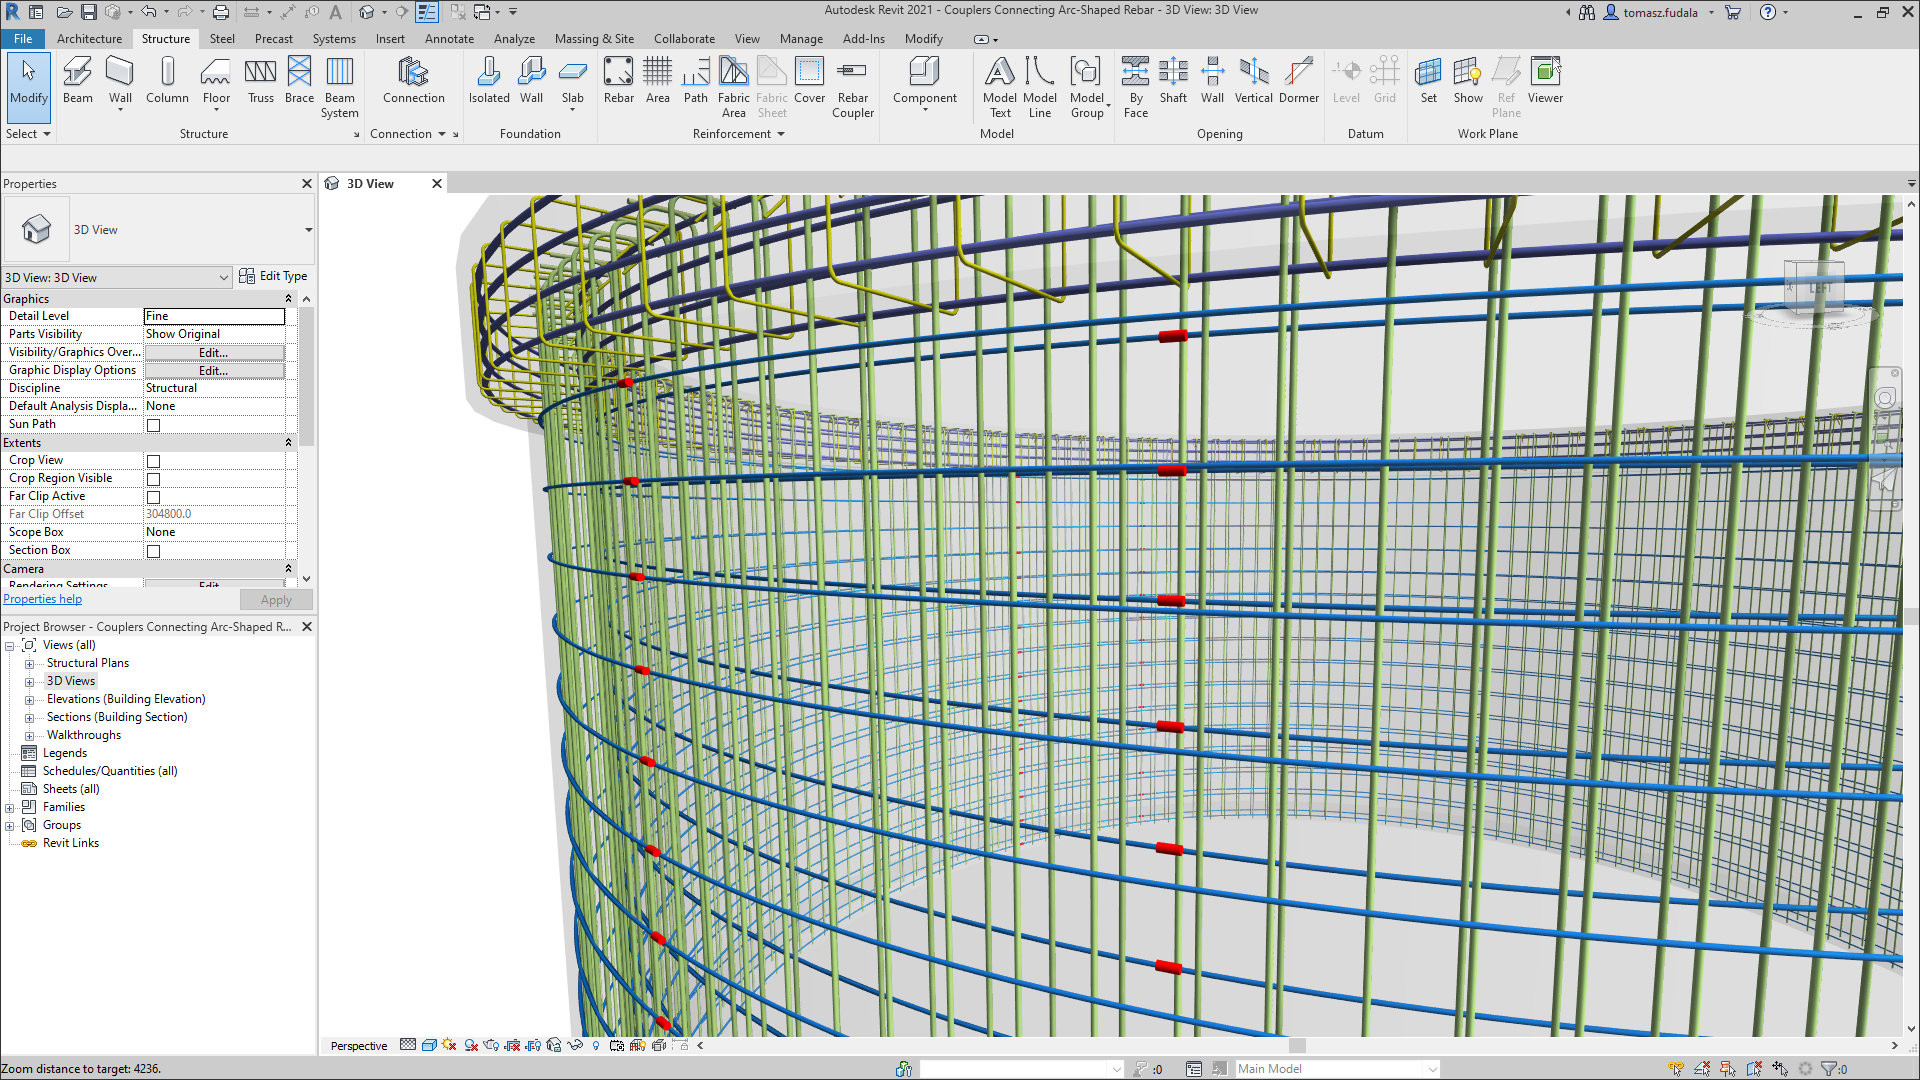
Task: Expand the Select panel dropdown
Action: click(x=28, y=134)
